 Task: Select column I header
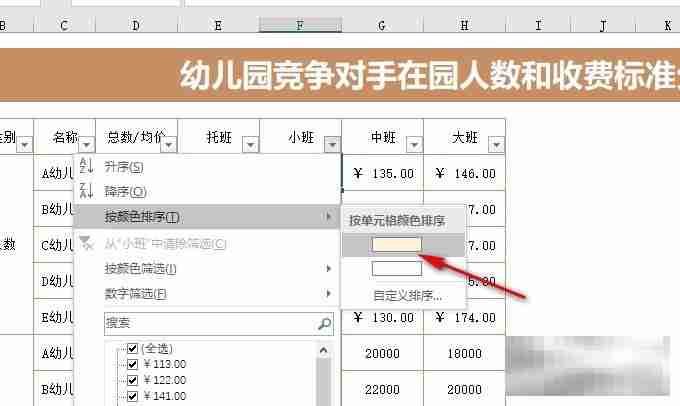(539, 25)
